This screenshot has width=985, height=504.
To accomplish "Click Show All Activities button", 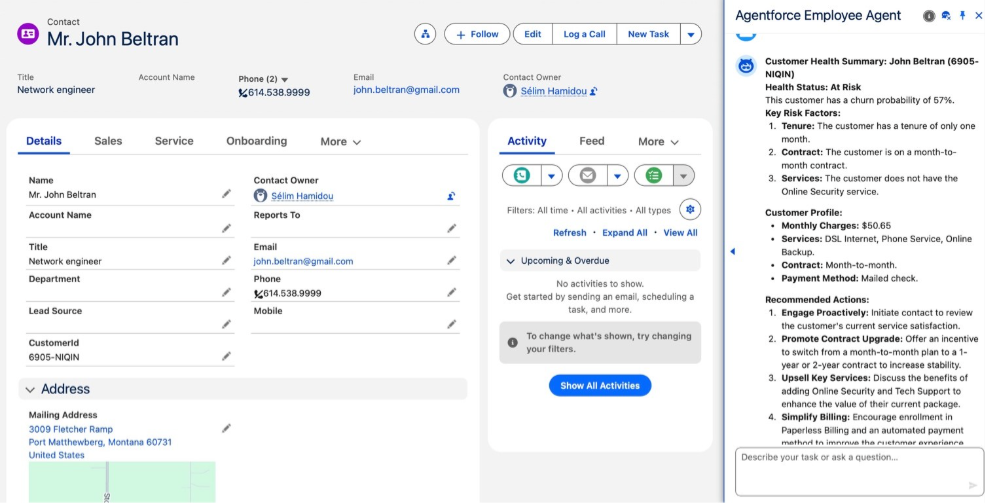I will (x=600, y=386).
